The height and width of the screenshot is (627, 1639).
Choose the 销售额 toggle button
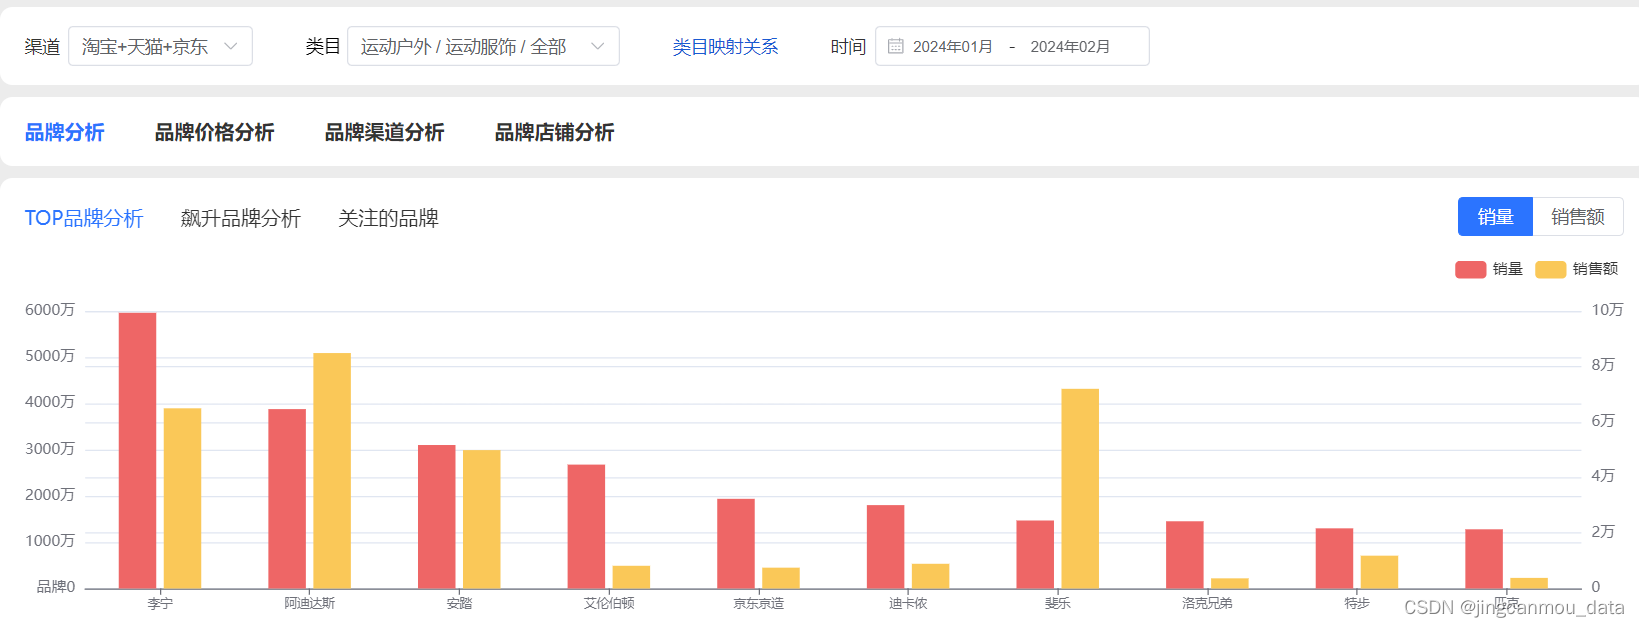pyautogui.click(x=1578, y=217)
